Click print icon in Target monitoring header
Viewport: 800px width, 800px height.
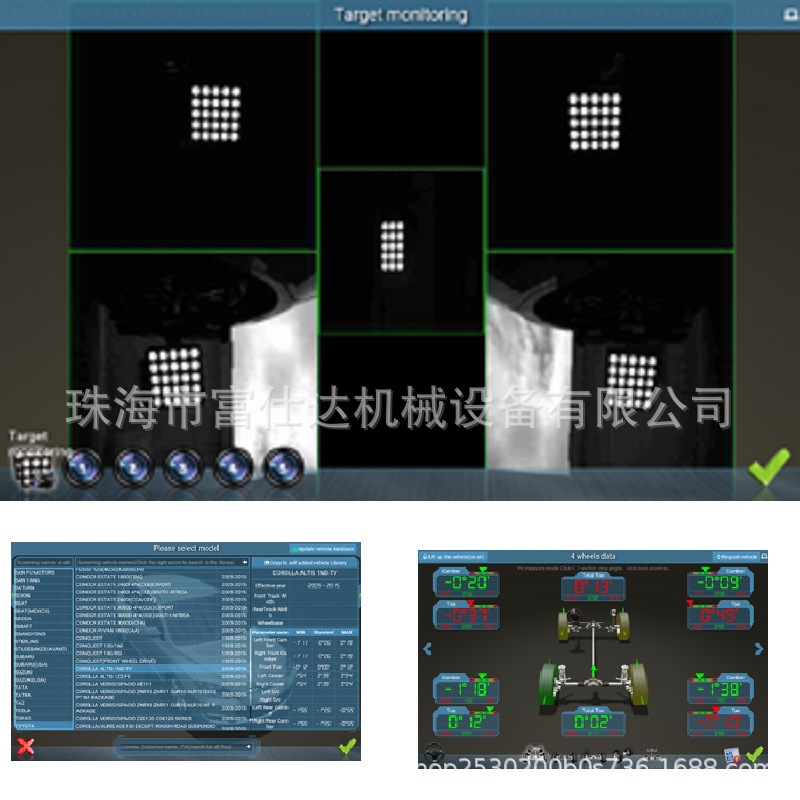click(x=791, y=15)
